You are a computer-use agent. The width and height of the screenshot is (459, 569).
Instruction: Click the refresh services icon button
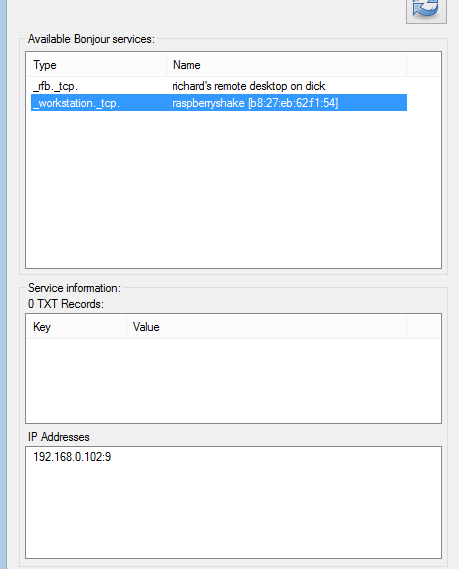426,11
